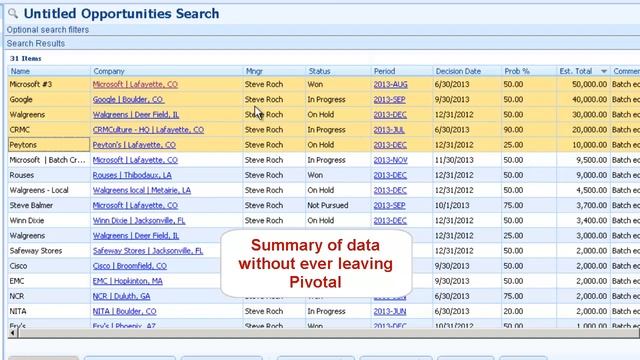Select the Walgreens - Local name cell
The image size is (640, 360).
click(49, 190)
